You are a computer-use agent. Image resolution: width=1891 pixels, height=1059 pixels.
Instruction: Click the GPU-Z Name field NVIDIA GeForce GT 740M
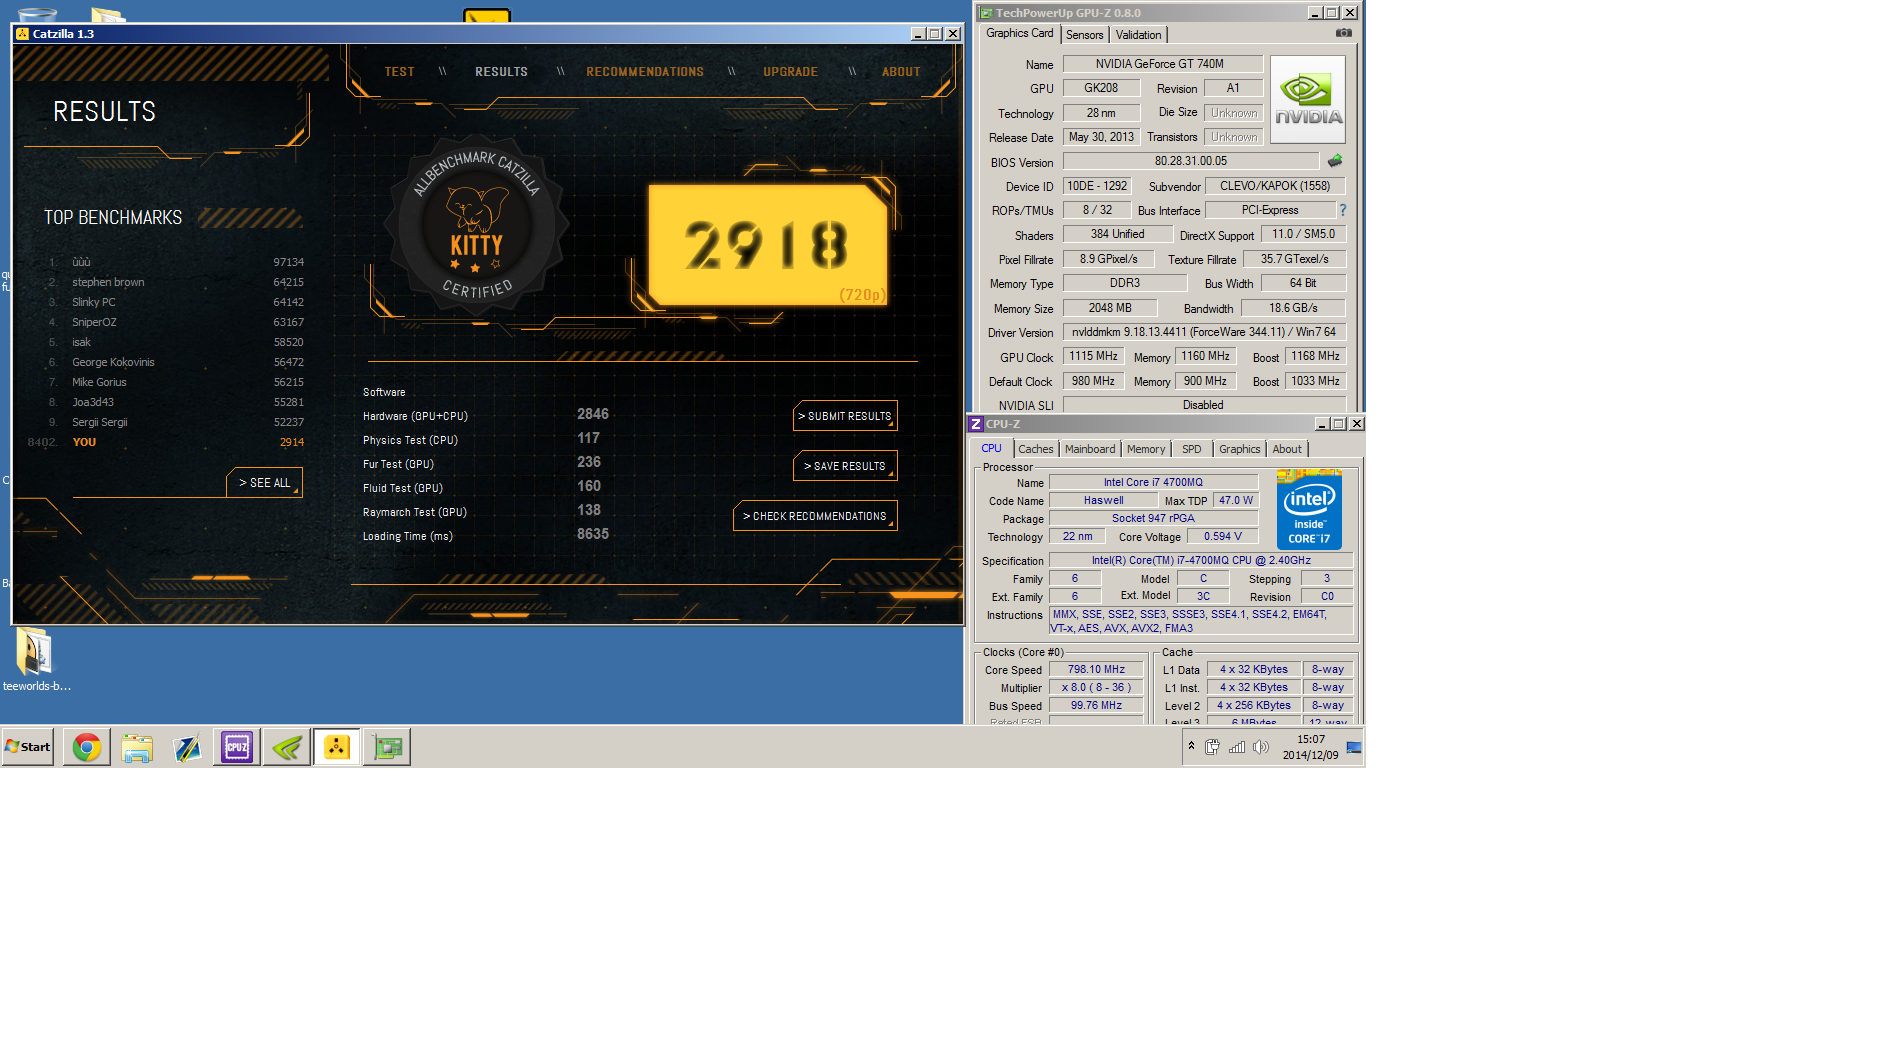pos(1162,64)
